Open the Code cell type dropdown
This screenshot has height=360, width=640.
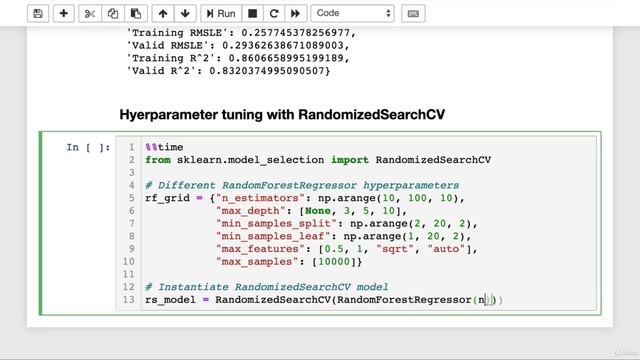click(x=353, y=13)
